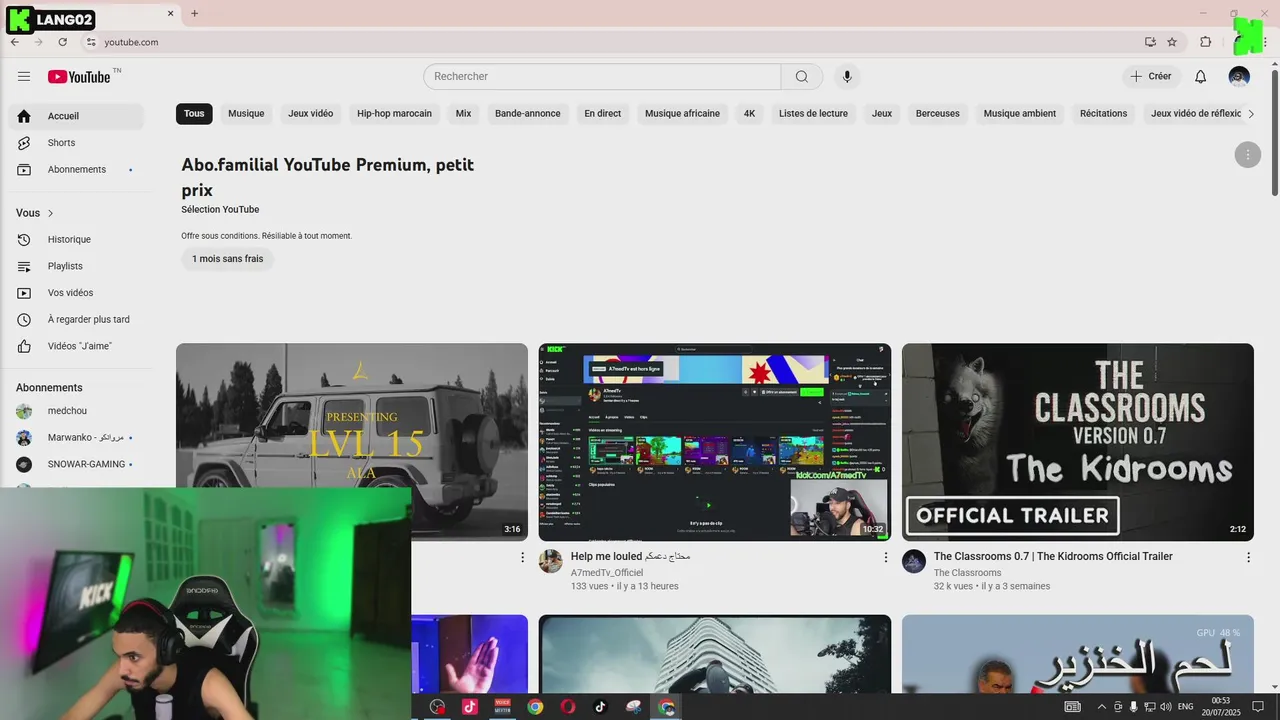Select the En direct filter chip
This screenshot has height=720, width=1280.
[x=603, y=114]
